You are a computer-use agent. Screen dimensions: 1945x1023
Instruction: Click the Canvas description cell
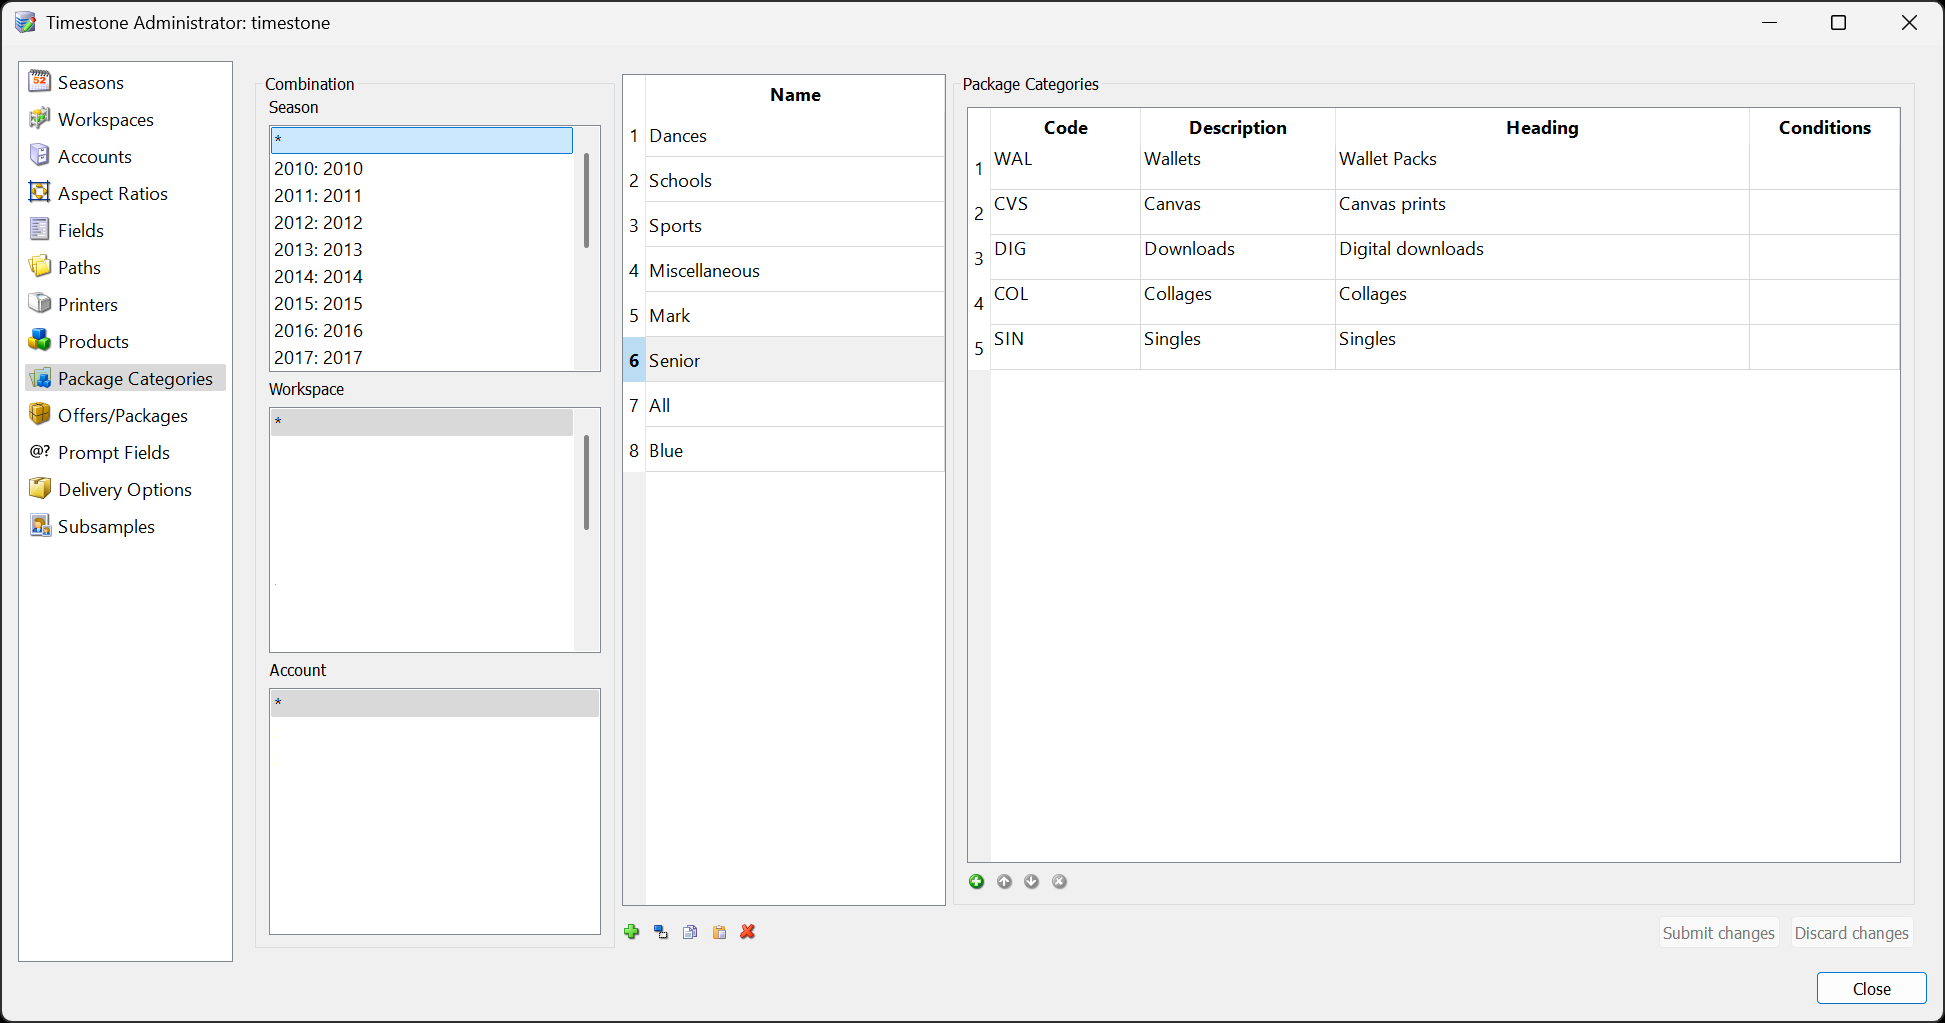(x=1238, y=212)
